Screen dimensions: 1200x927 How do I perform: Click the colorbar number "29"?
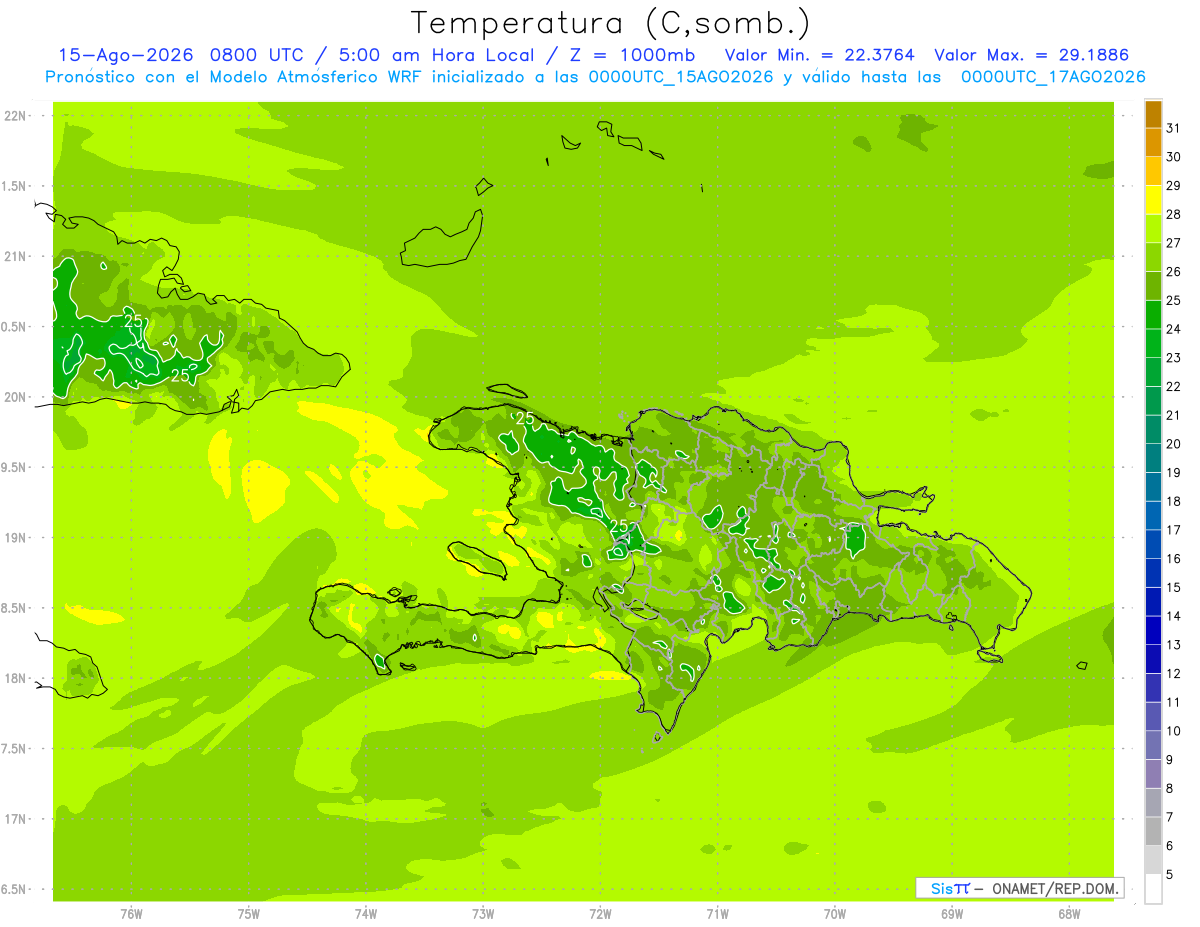click(1173, 186)
